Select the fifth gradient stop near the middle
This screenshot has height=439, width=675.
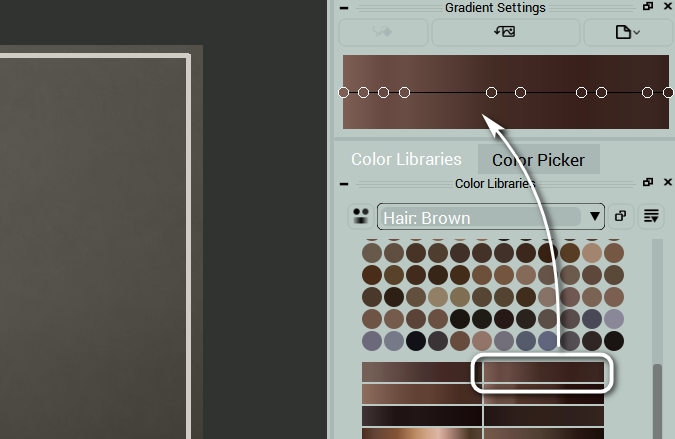pos(491,93)
